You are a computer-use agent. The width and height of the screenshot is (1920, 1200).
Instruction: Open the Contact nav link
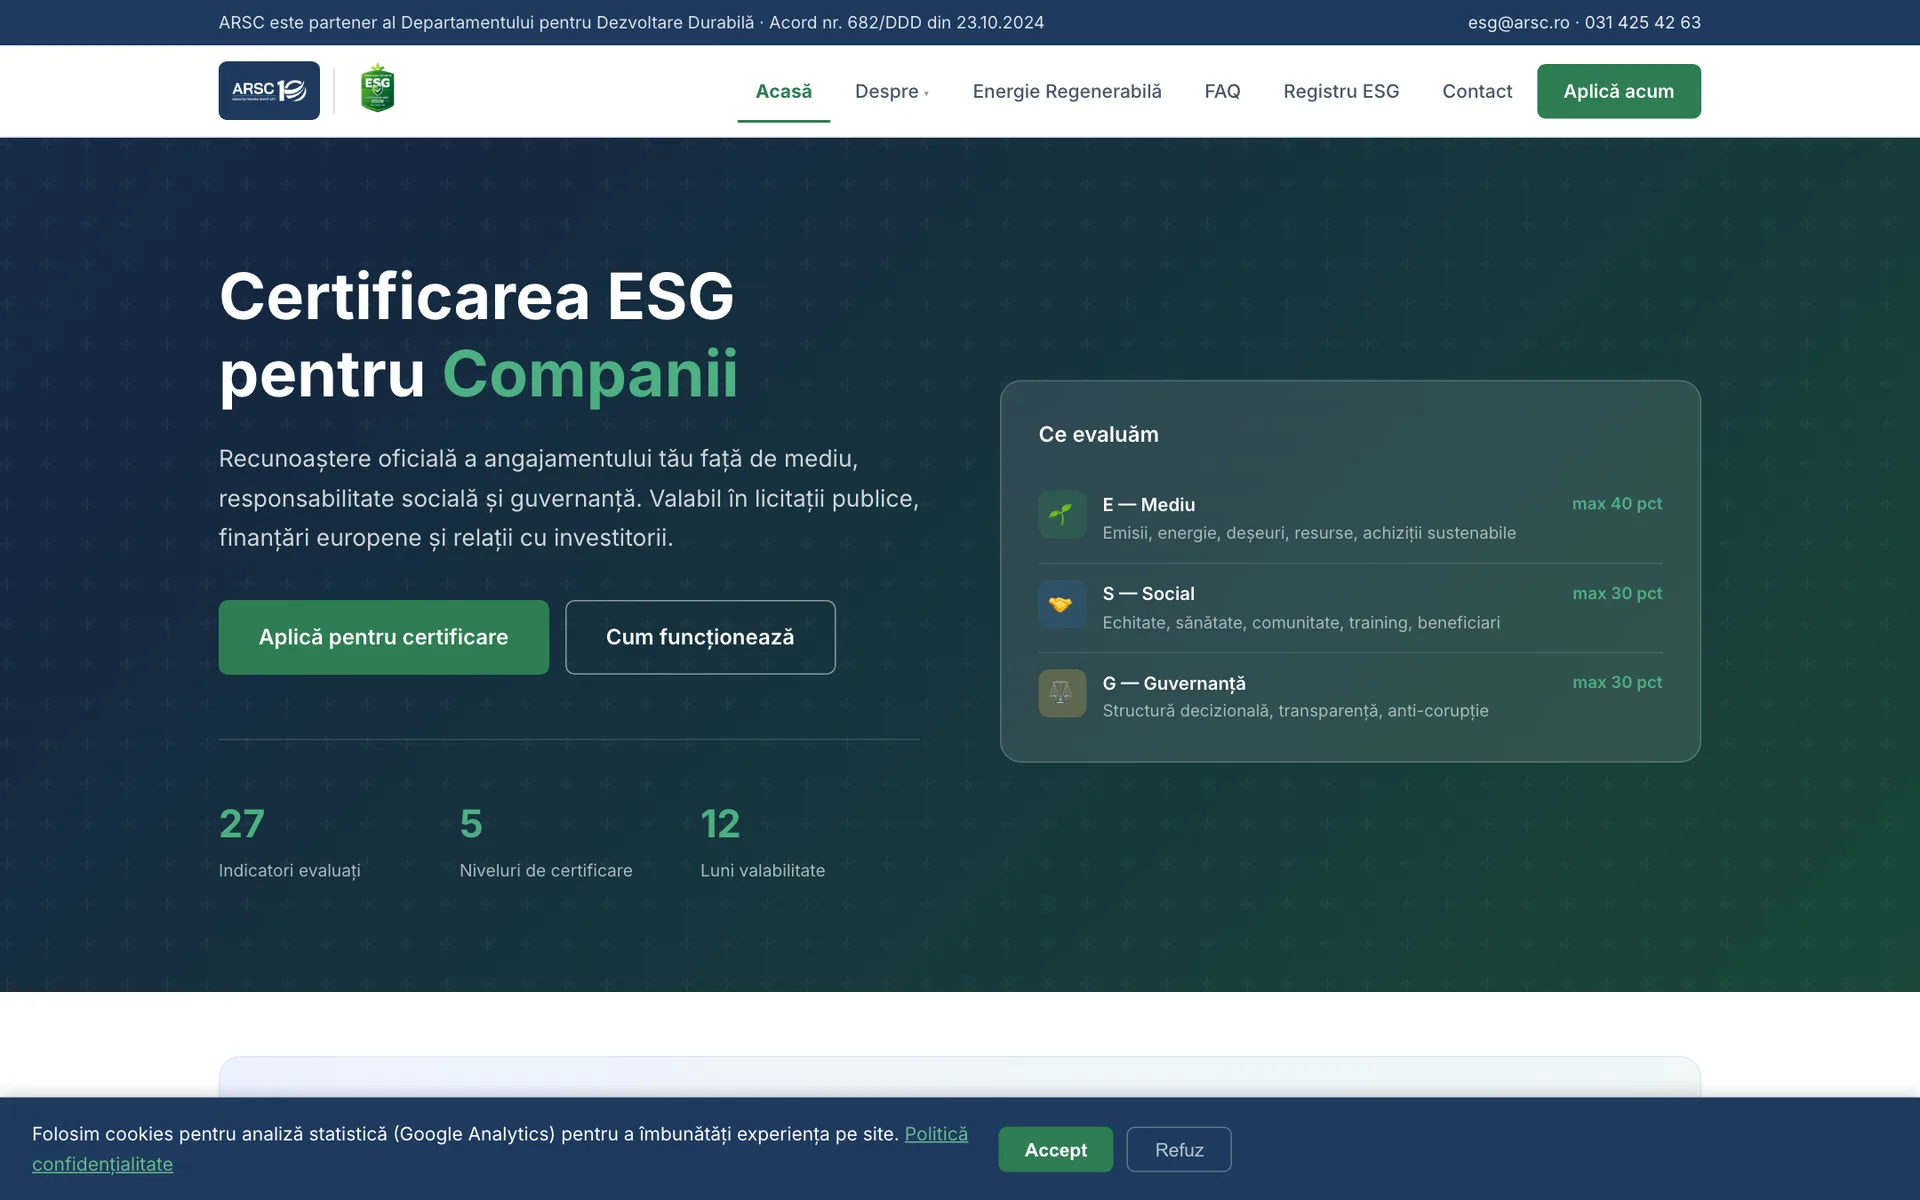[1477, 91]
